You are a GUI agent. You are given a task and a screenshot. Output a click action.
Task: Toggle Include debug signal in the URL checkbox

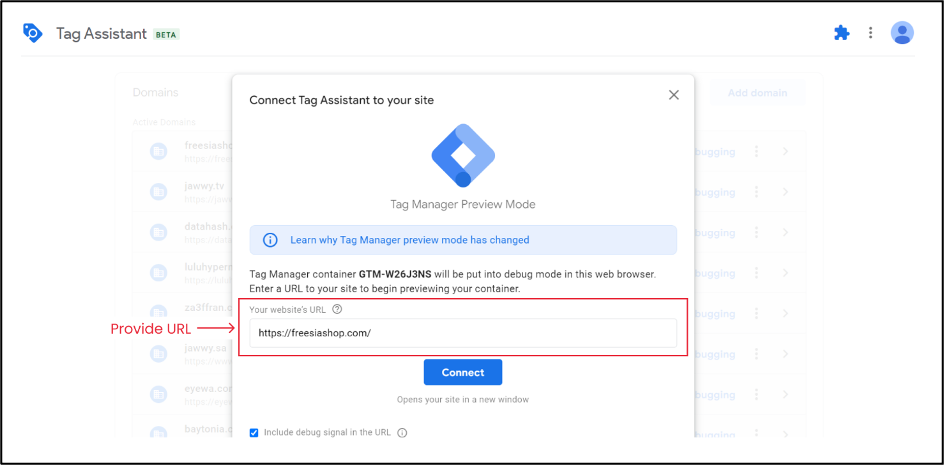pyautogui.click(x=254, y=432)
